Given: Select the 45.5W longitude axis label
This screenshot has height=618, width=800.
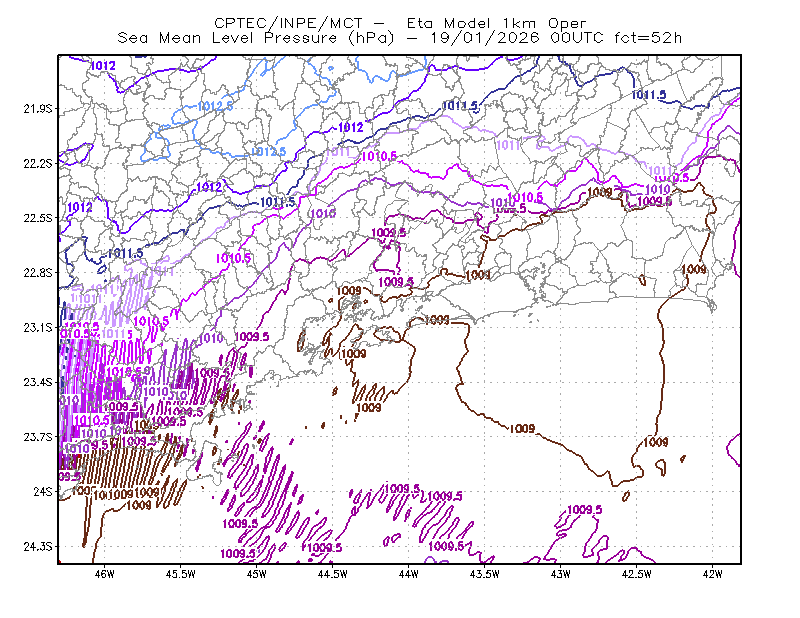Looking at the screenshot, I should coord(181,574).
